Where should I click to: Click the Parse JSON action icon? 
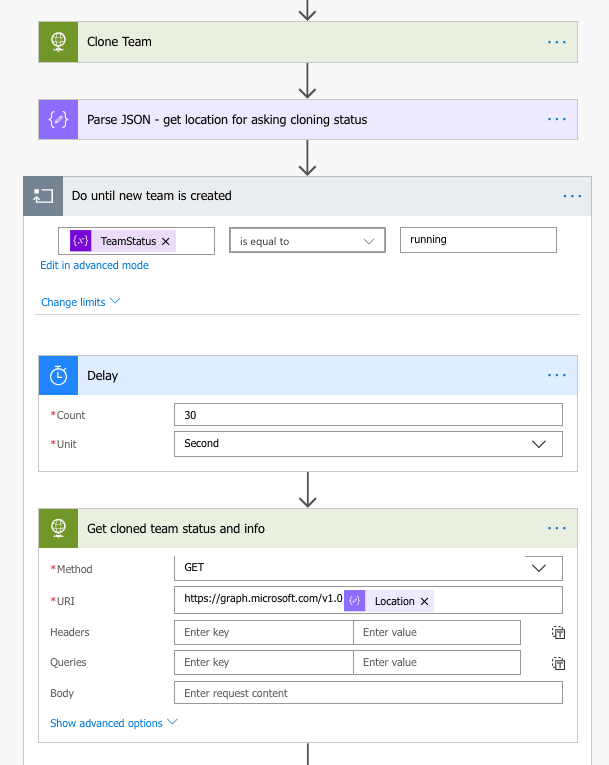58,119
